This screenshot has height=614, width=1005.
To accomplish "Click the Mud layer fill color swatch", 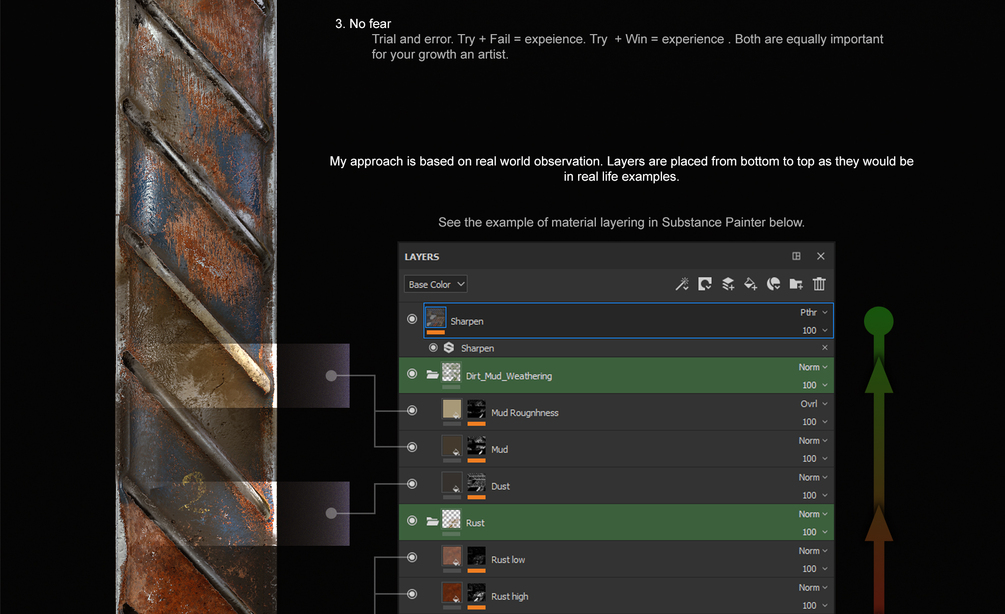I will [x=451, y=446].
